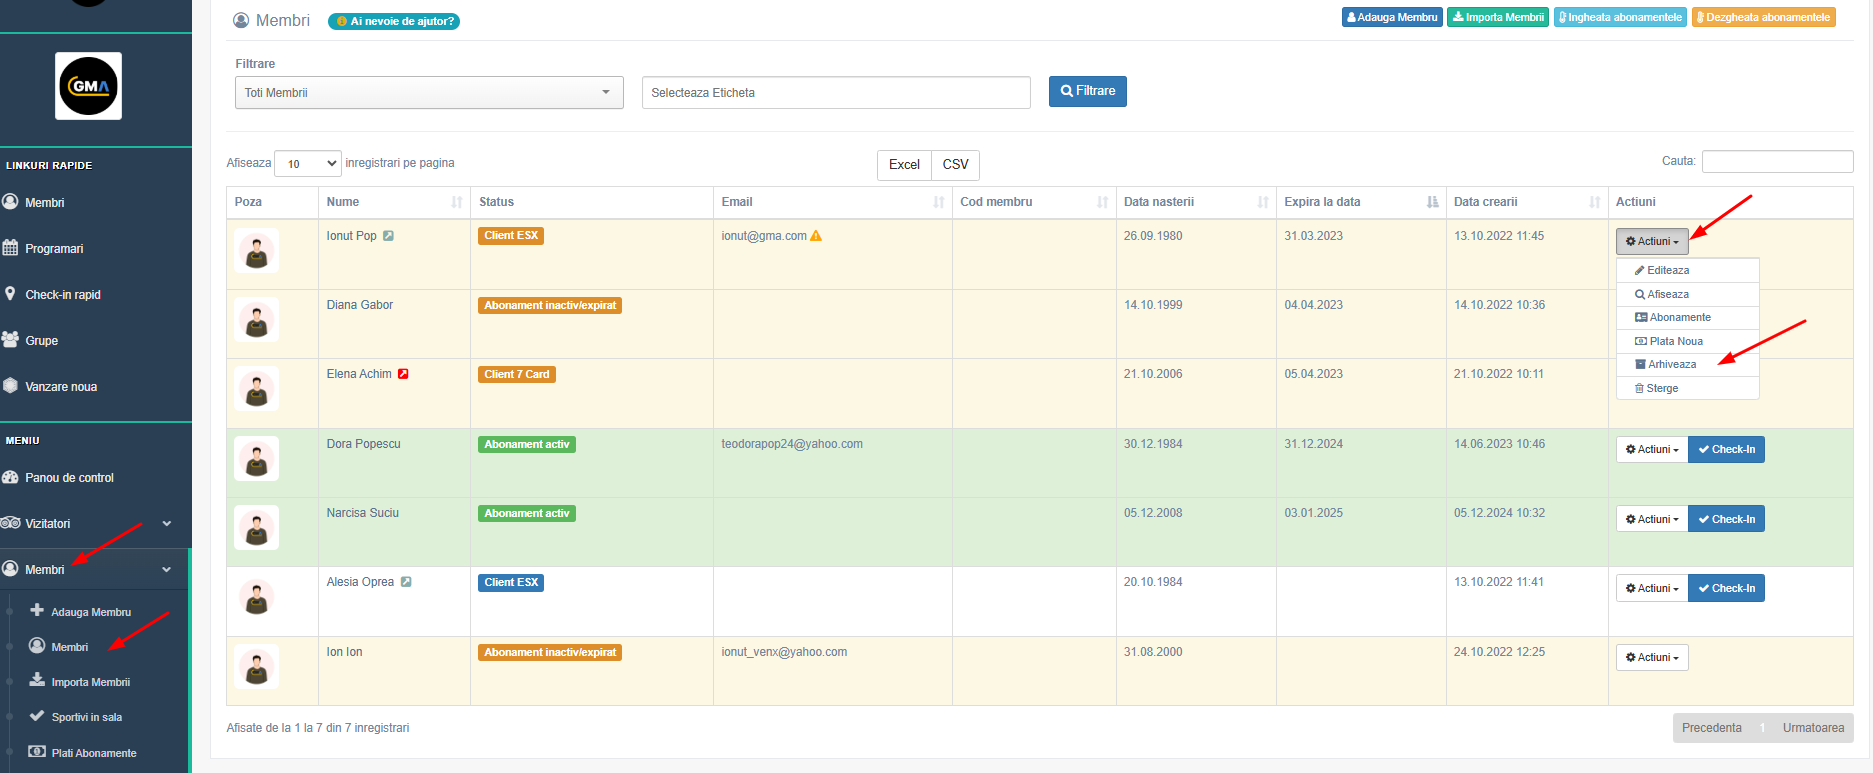Click the warning triangle next to ionut@gma.com
This screenshot has width=1873, height=773.
(816, 236)
